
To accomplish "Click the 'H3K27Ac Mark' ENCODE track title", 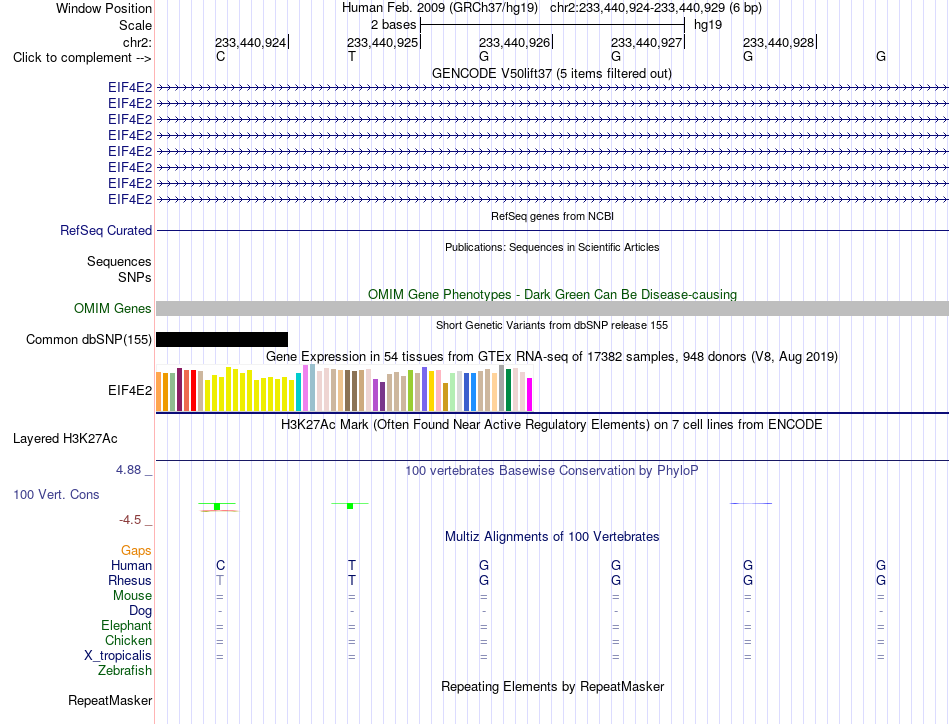I will tap(552, 424).
